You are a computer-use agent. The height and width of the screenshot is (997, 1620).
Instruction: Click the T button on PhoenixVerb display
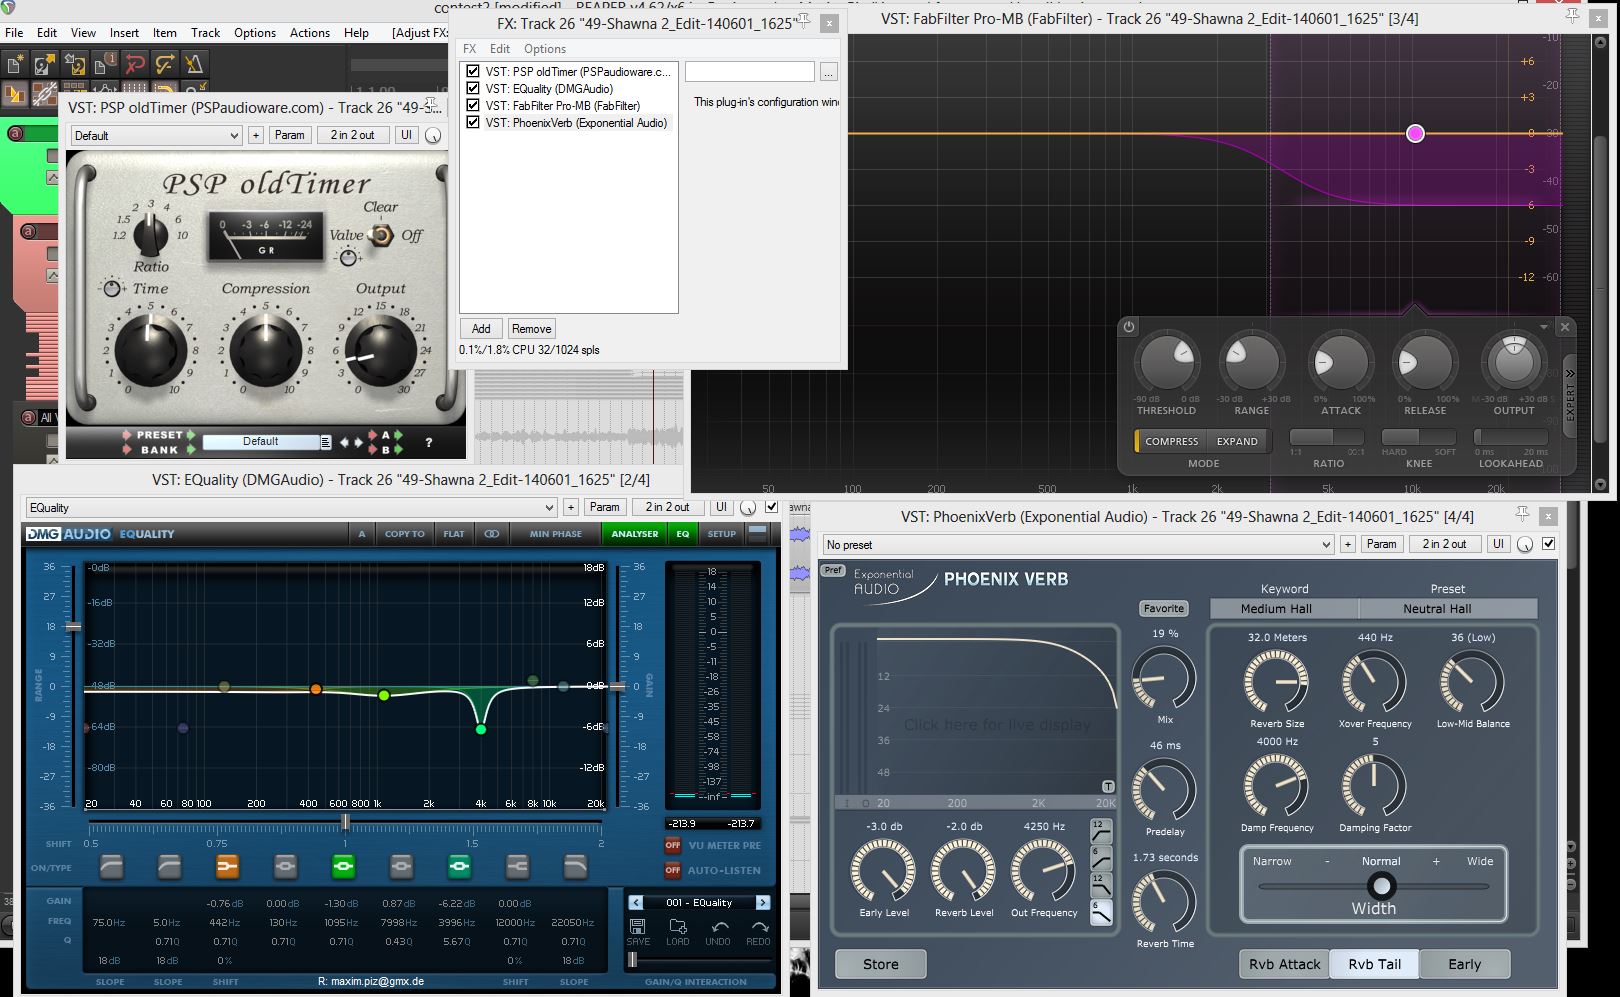tap(1108, 786)
